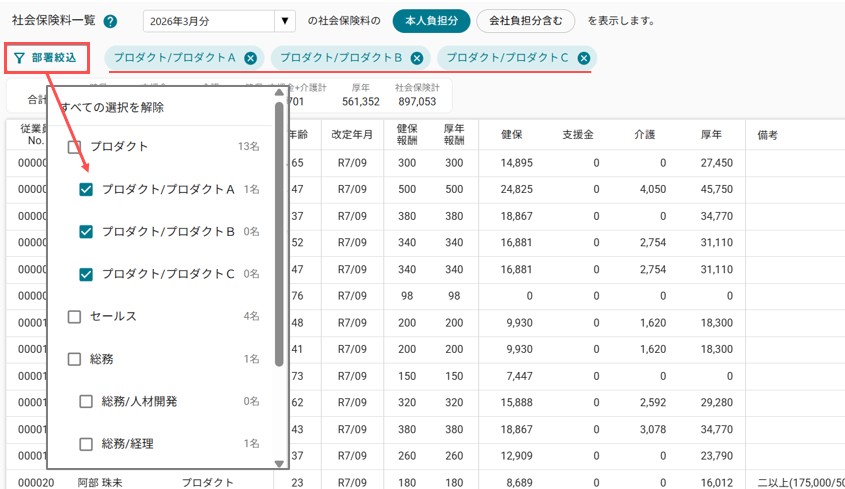Click the 厚年 column header
845x489 pixels.
pyautogui.click(x=711, y=135)
